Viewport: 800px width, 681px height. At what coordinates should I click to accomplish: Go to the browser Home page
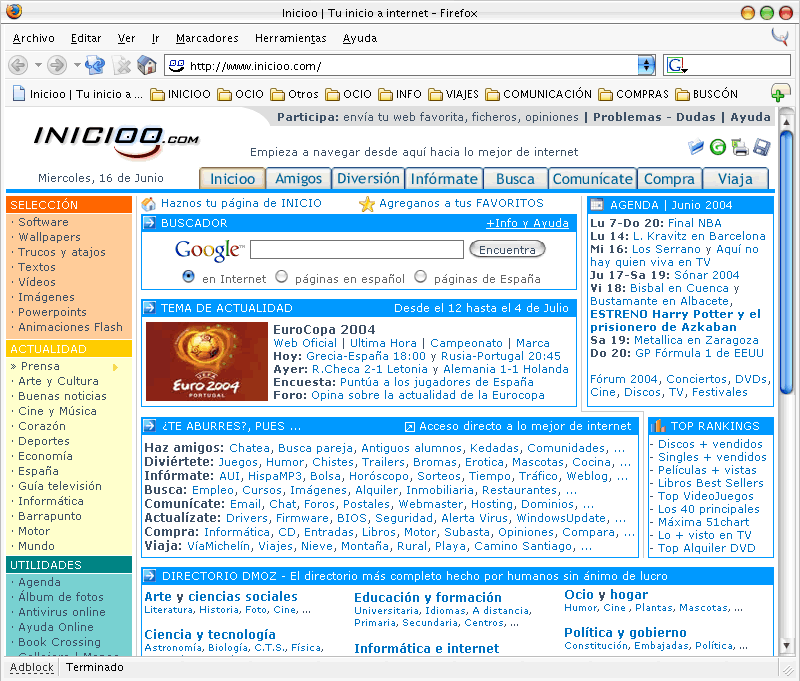click(147, 65)
